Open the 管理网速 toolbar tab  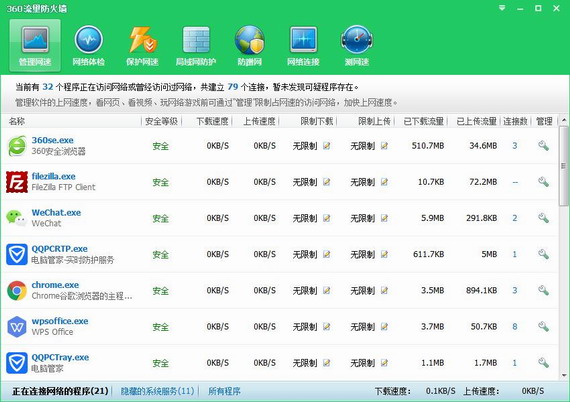coord(35,45)
